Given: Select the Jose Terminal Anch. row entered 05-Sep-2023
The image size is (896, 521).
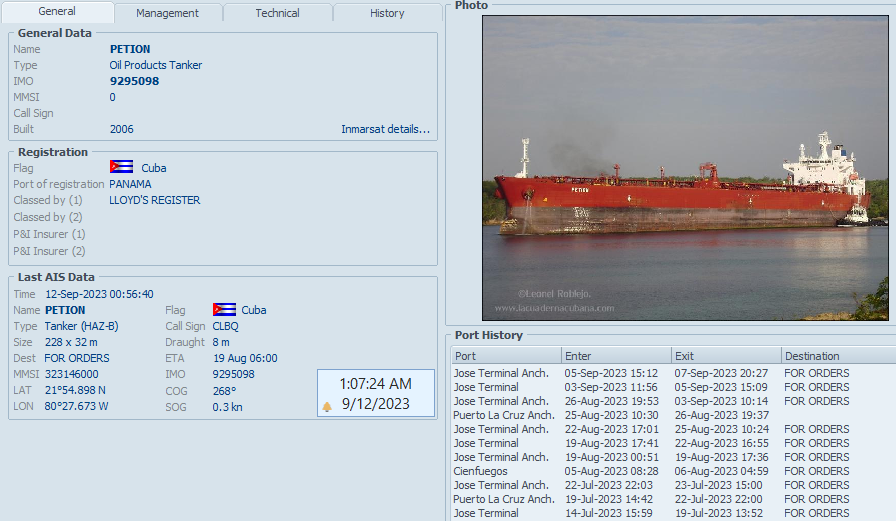Looking at the screenshot, I should click(673, 373).
